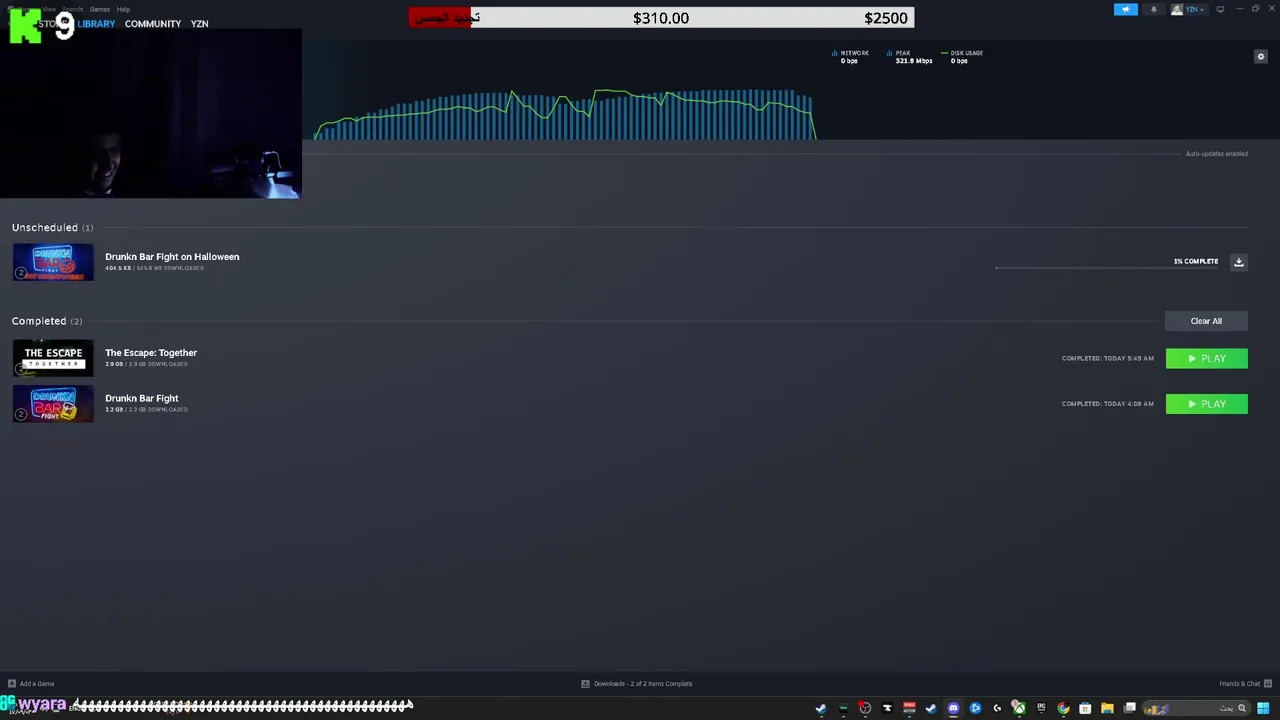Switch to the LIBRARY tab
This screenshot has height=720, width=1280.
[96, 24]
